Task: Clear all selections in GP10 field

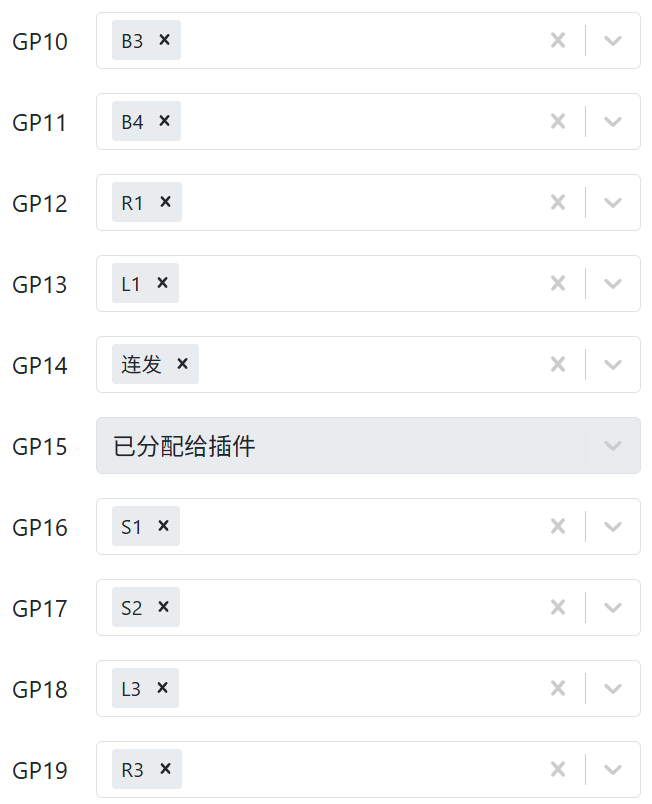Action: (x=558, y=40)
